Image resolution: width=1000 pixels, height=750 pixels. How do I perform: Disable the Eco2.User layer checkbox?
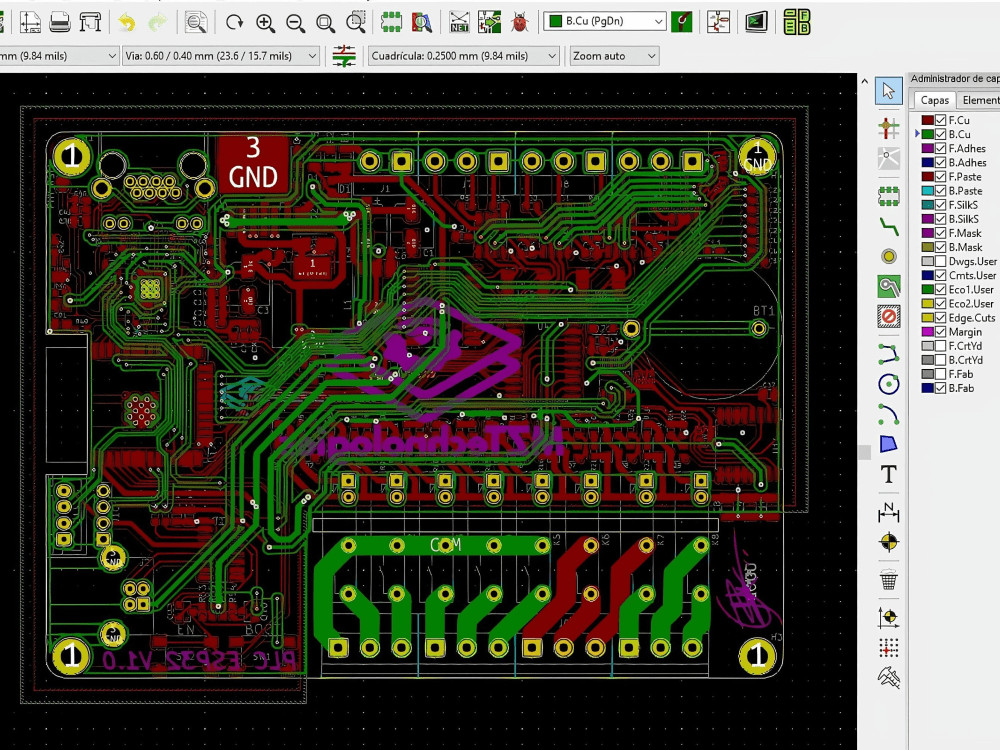939,303
